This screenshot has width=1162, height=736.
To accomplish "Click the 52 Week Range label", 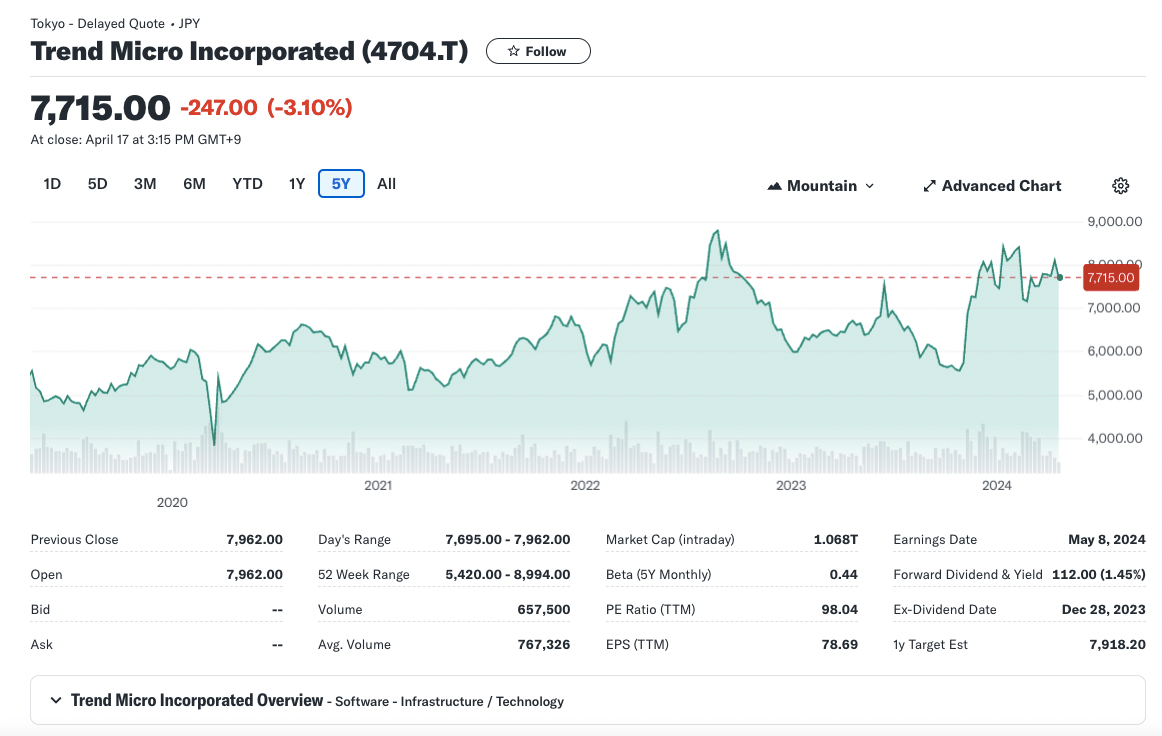I will click(364, 574).
